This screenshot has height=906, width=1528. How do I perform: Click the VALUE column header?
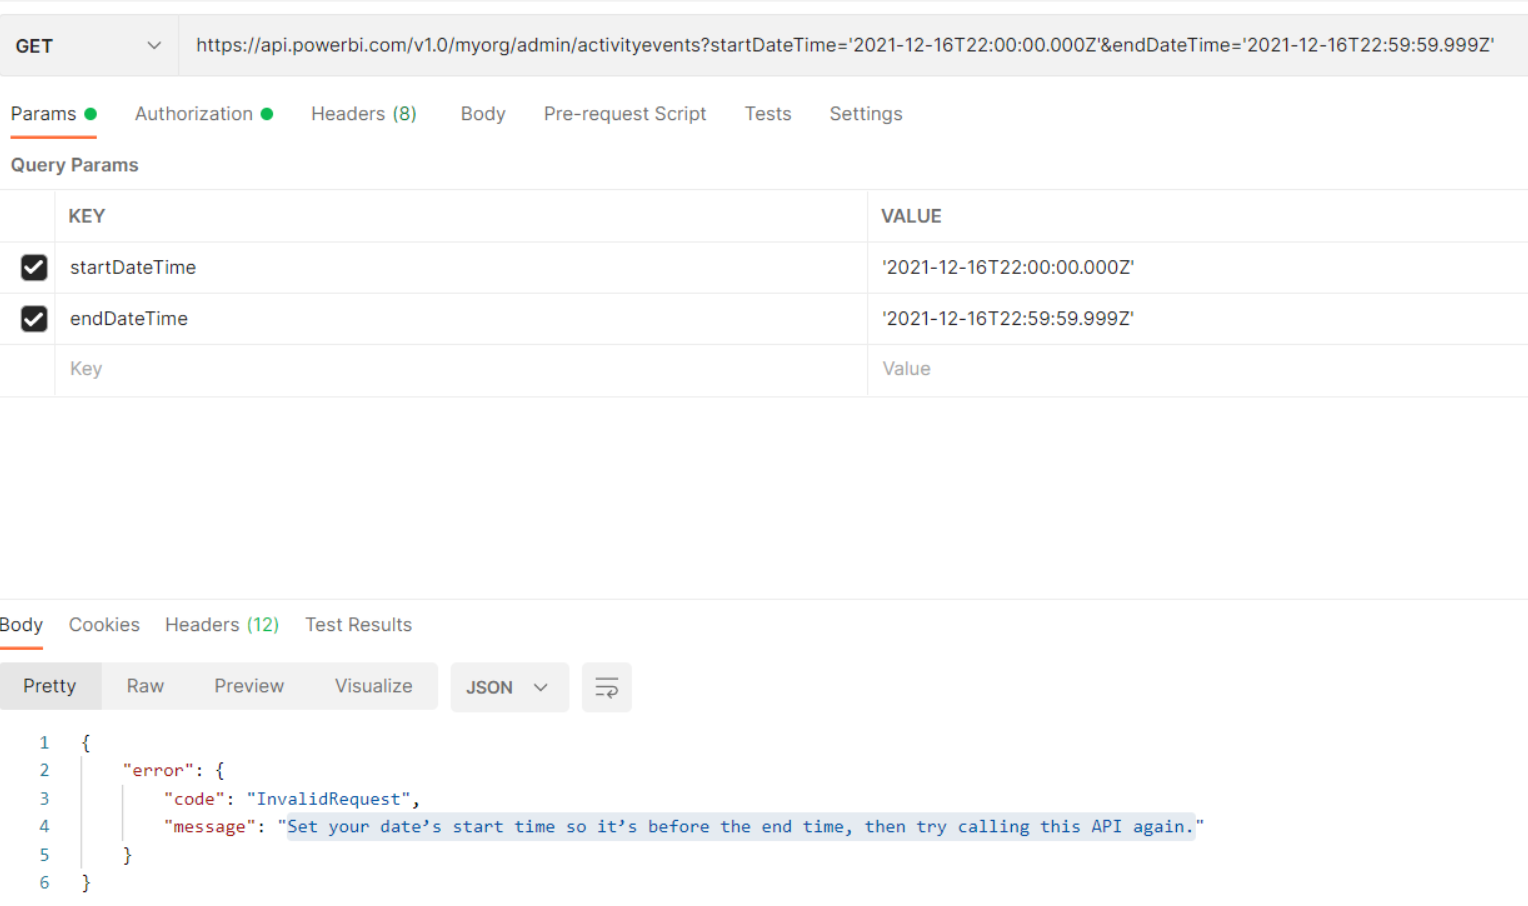(911, 216)
